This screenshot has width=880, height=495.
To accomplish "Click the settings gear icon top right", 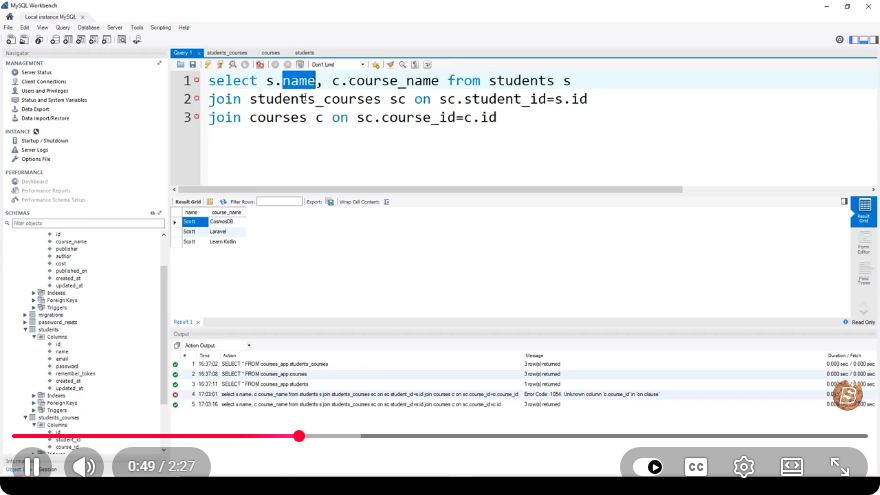I will tap(840, 39).
